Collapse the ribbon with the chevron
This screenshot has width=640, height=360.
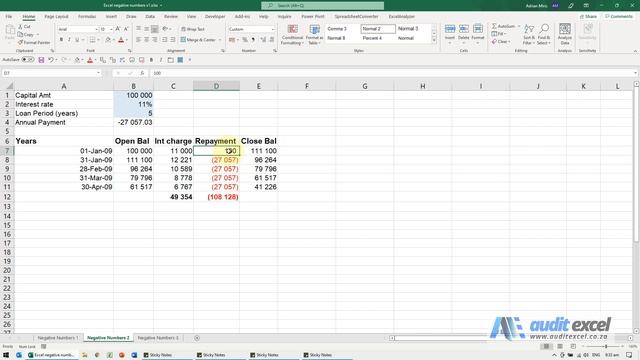click(635, 51)
